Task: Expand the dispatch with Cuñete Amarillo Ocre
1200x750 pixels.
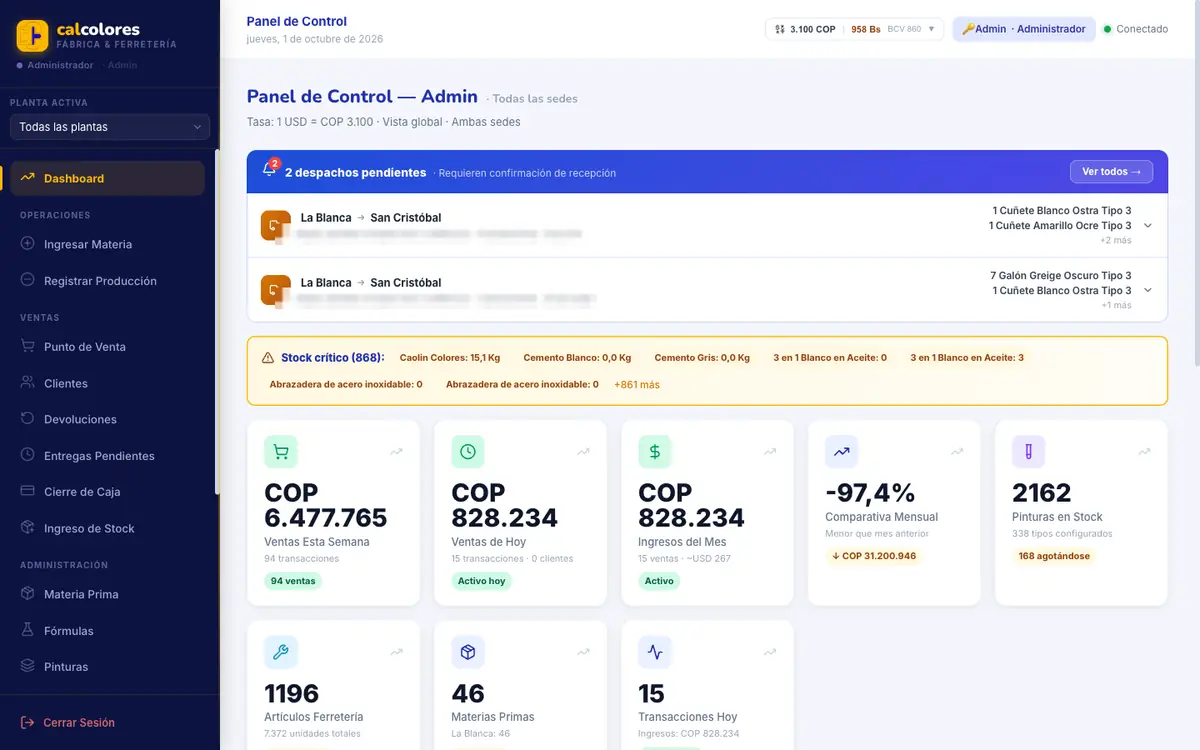Action: pos(1148,226)
